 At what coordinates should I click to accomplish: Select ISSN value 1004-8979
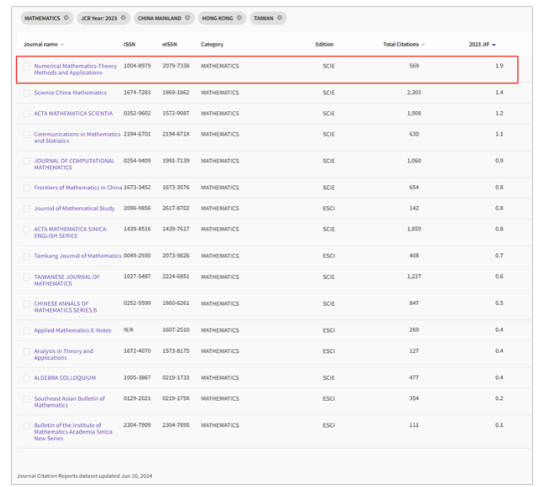click(137, 66)
